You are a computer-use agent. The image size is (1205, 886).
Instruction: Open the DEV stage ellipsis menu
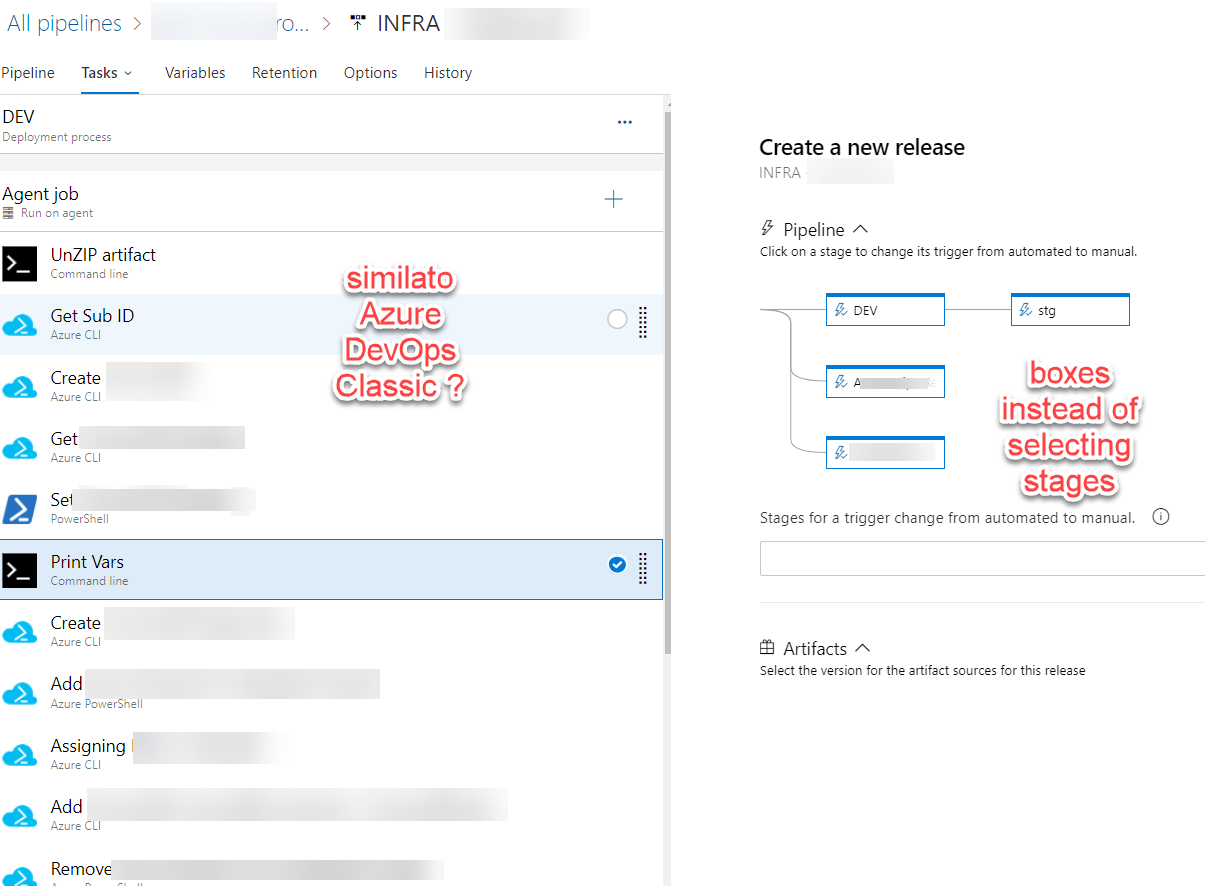click(x=625, y=122)
